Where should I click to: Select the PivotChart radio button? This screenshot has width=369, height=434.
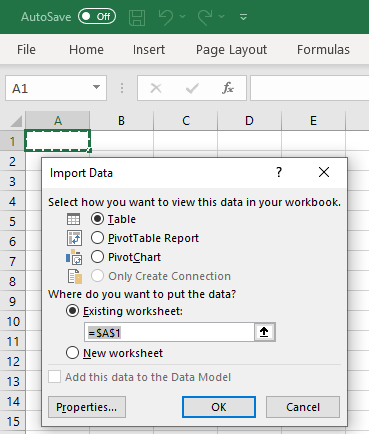97,257
